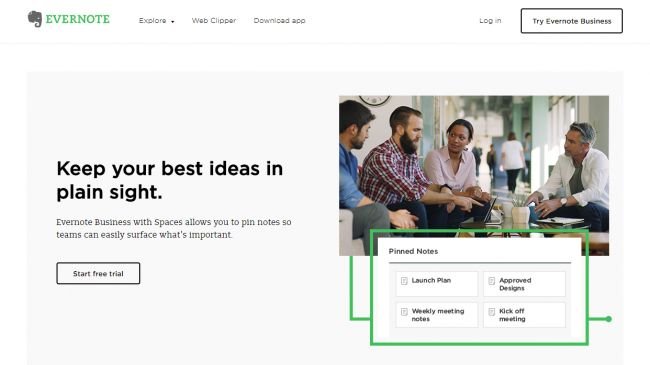Open the Download app link

coord(279,20)
